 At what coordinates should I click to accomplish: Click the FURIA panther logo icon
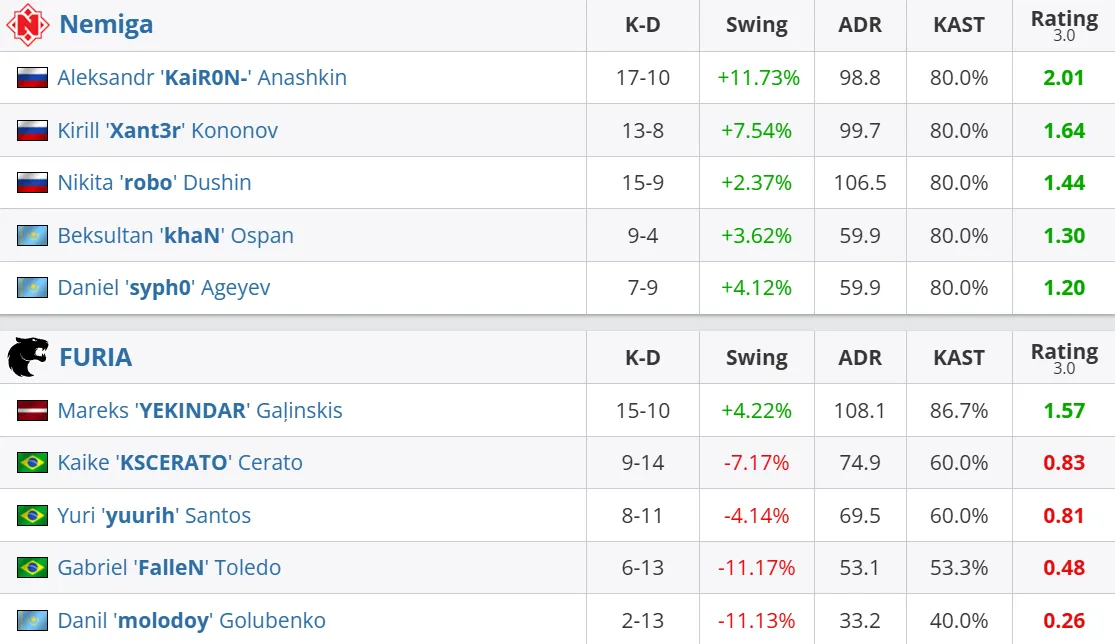click(28, 357)
